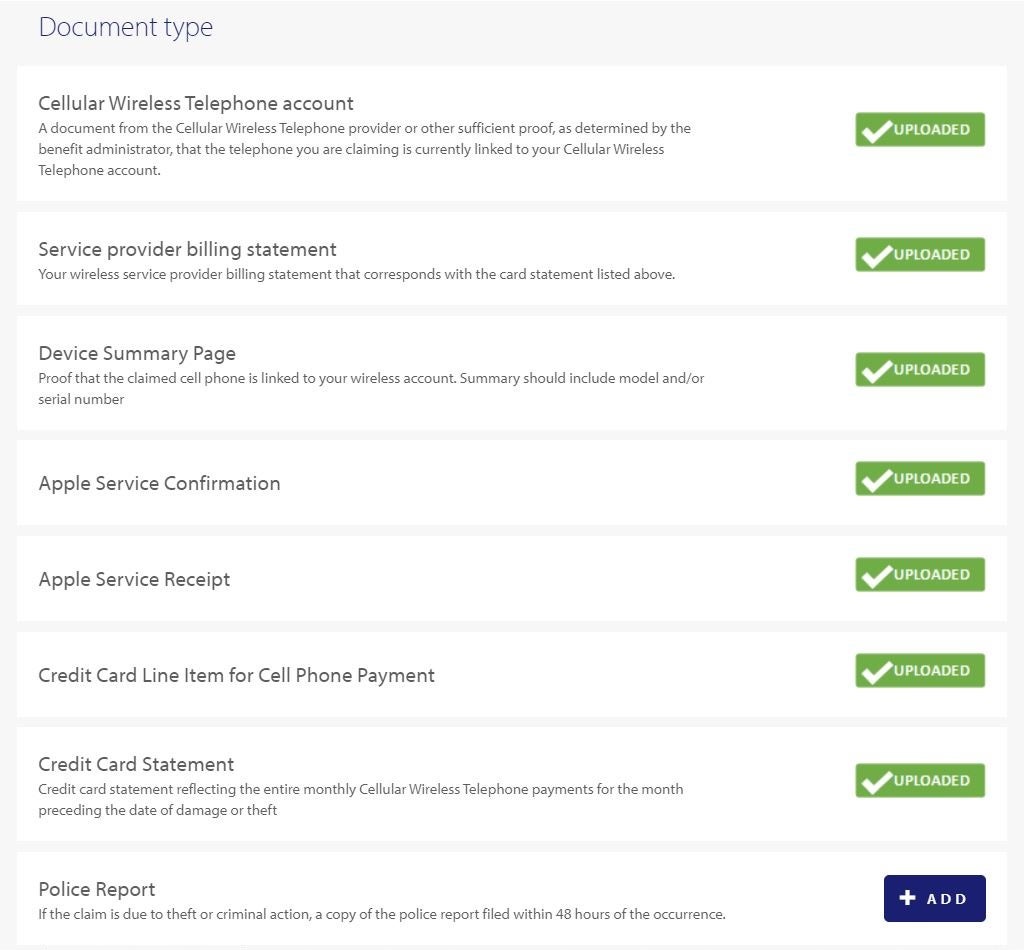Click the checkmark icon beside Service provider billing statement

click(875, 254)
